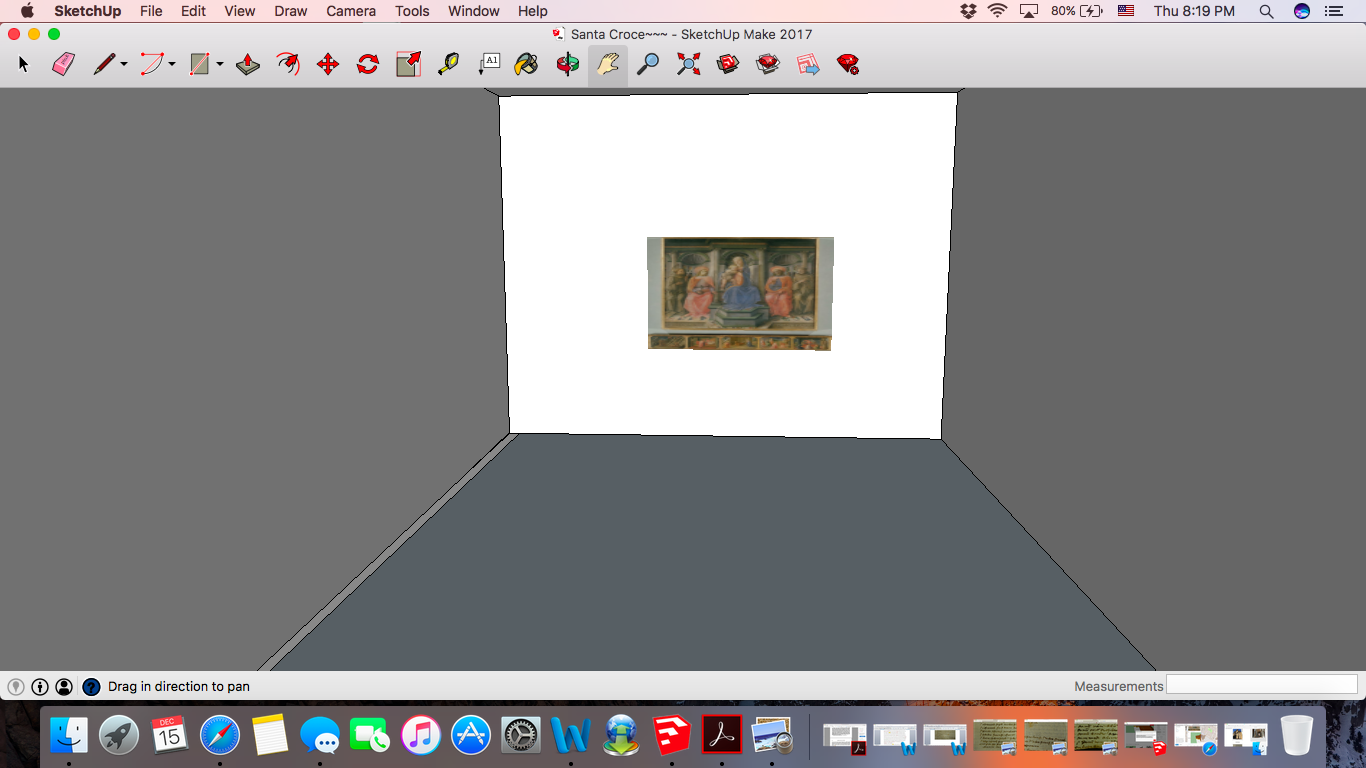Screen dimensions: 1366x768
Task: Activate the Paint Bucket tool
Action: click(x=527, y=65)
